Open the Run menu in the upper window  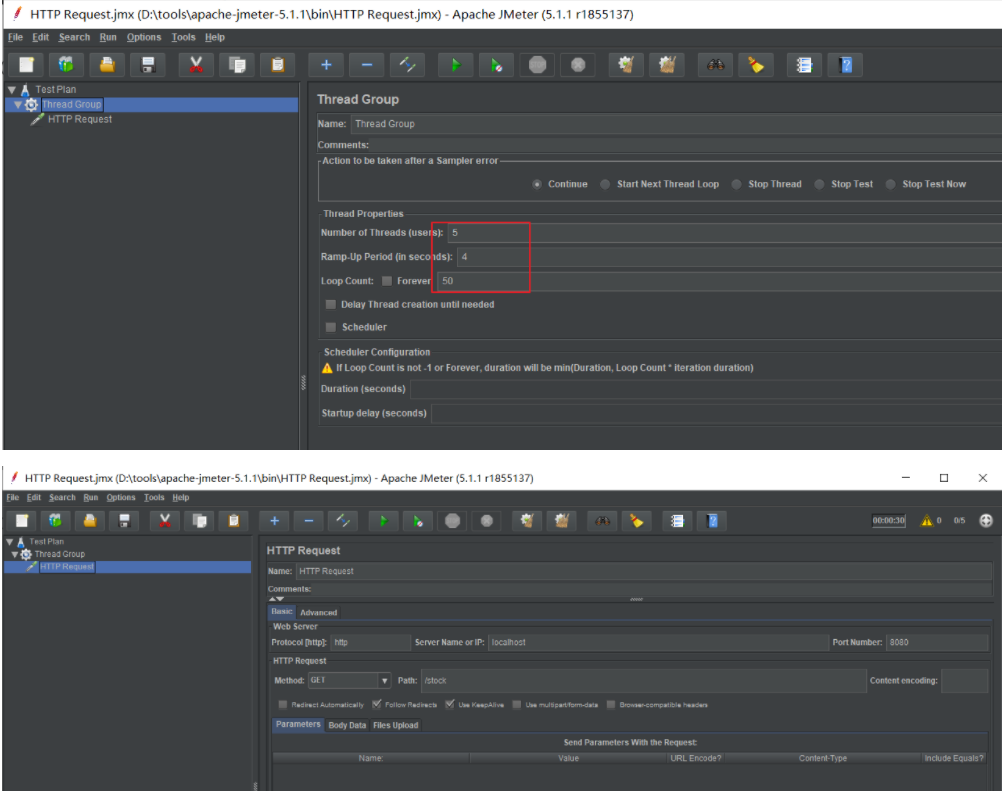tap(108, 37)
